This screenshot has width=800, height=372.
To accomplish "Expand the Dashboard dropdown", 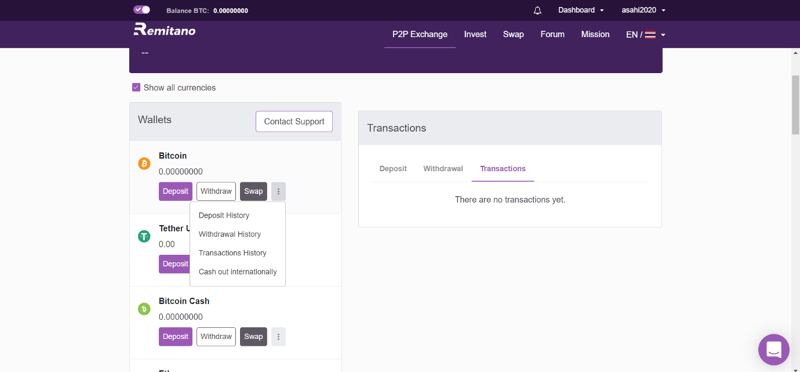I will point(581,10).
